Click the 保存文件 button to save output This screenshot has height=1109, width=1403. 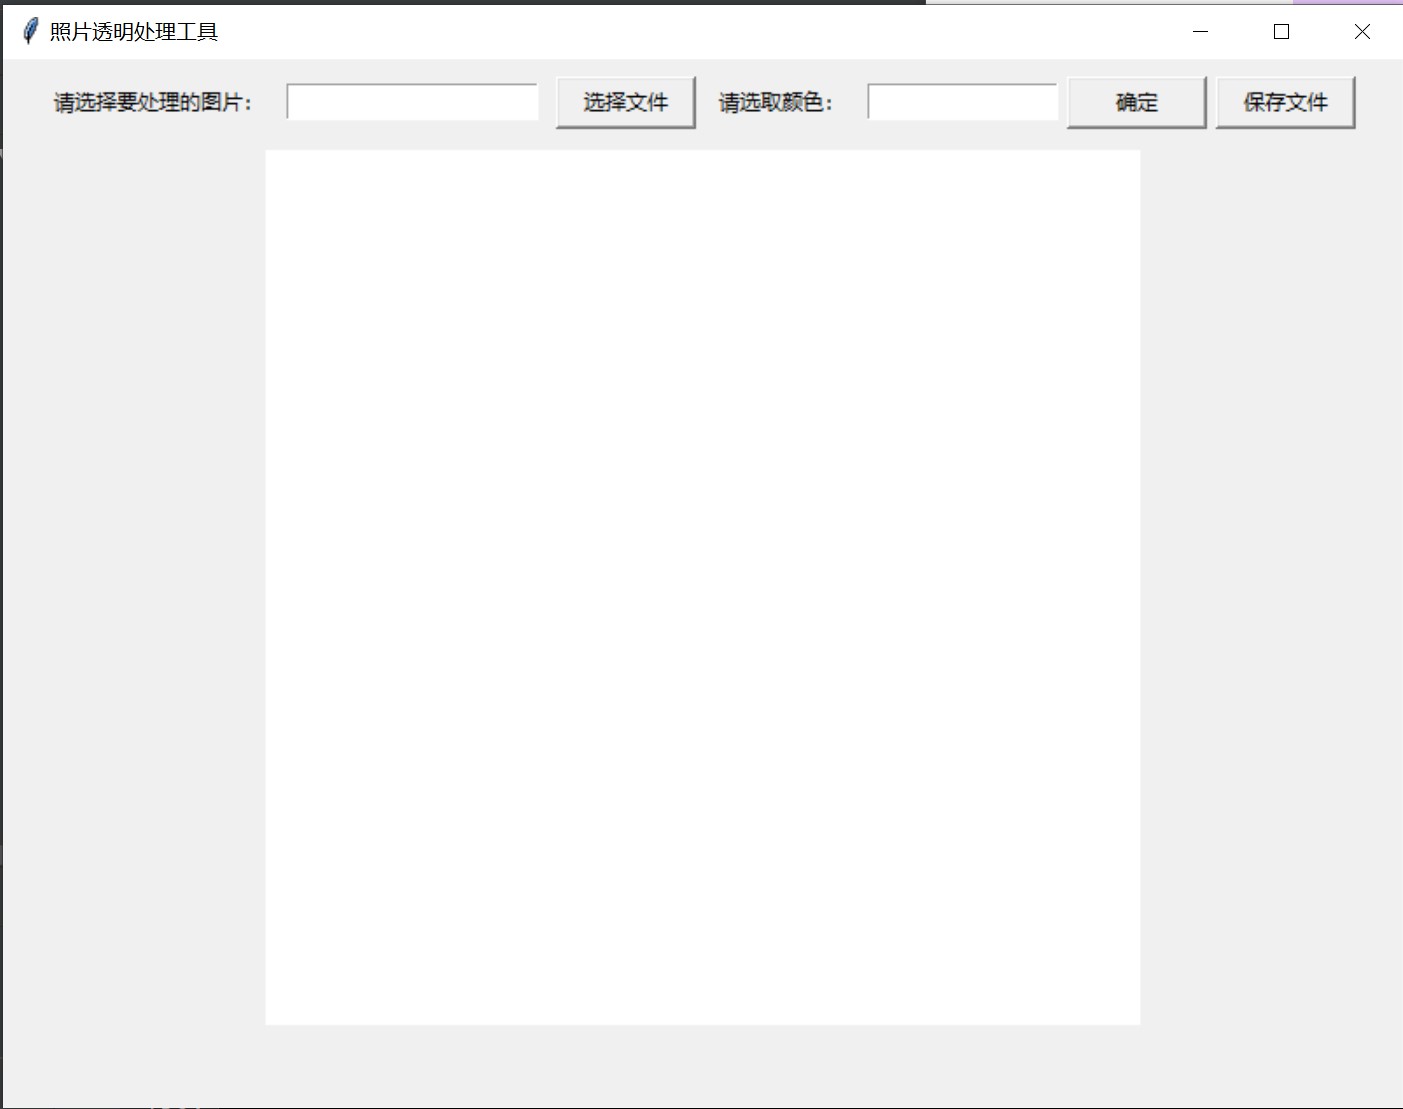(1285, 101)
